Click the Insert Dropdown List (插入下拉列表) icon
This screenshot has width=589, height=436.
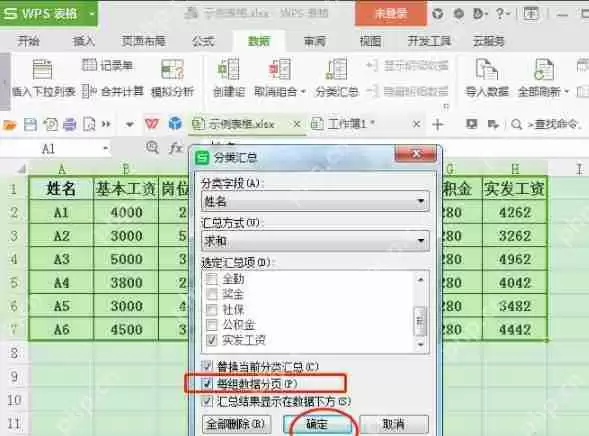42,69
